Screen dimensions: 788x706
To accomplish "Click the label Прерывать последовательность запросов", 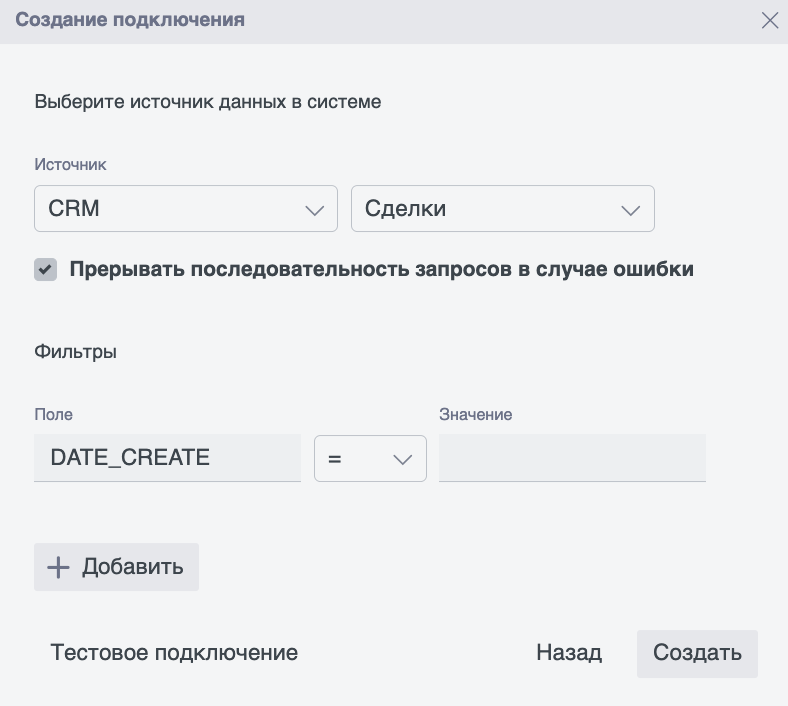I will 381,269.
